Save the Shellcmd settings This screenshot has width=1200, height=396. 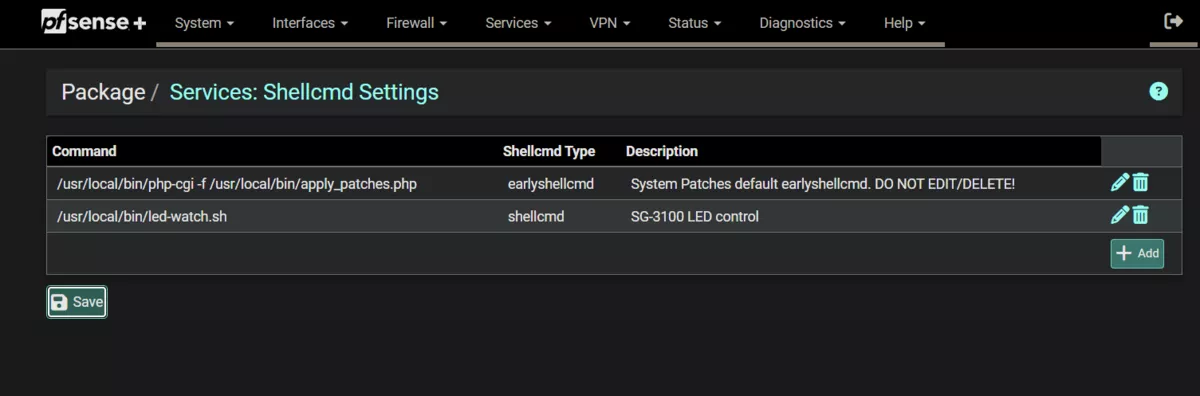click(77, 302)
